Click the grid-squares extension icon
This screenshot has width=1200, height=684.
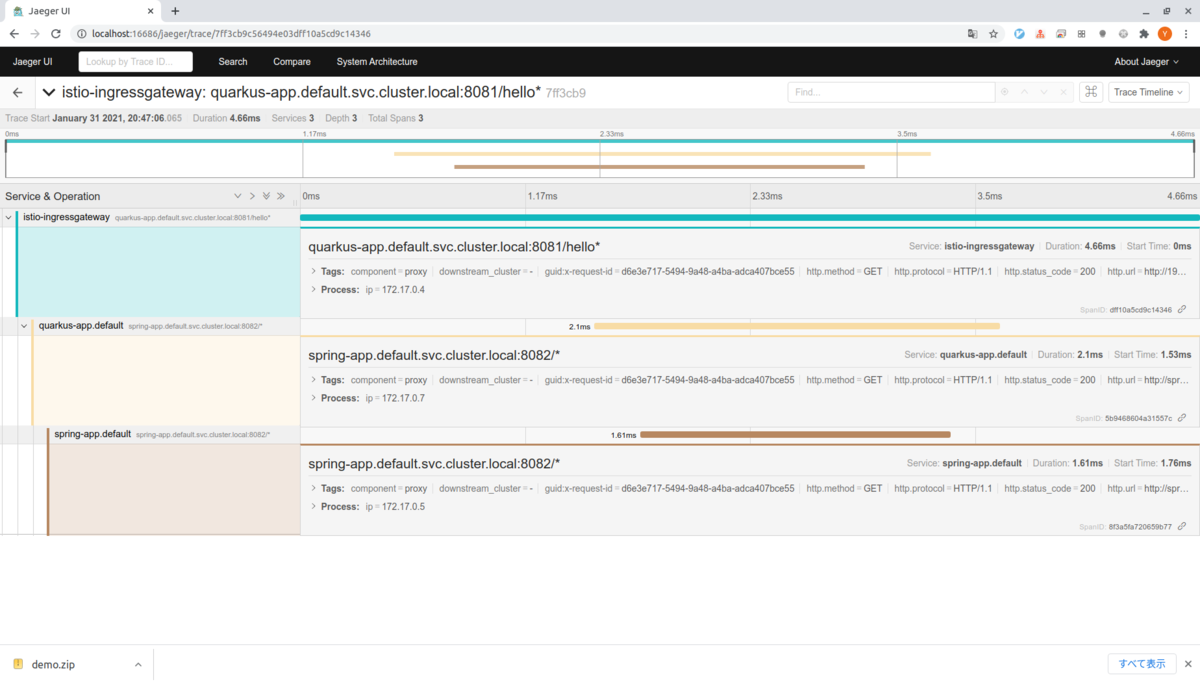pyautogui.click(x=1082, y=33)
